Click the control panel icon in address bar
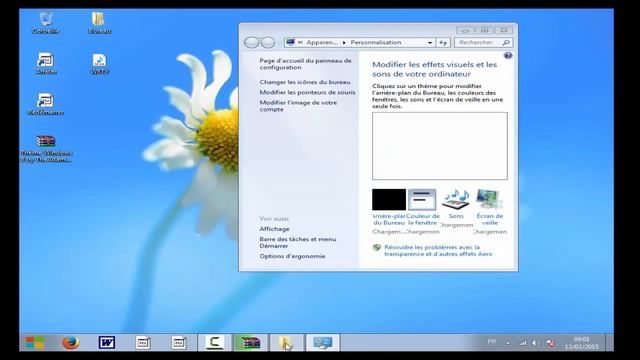 [291, 42]
